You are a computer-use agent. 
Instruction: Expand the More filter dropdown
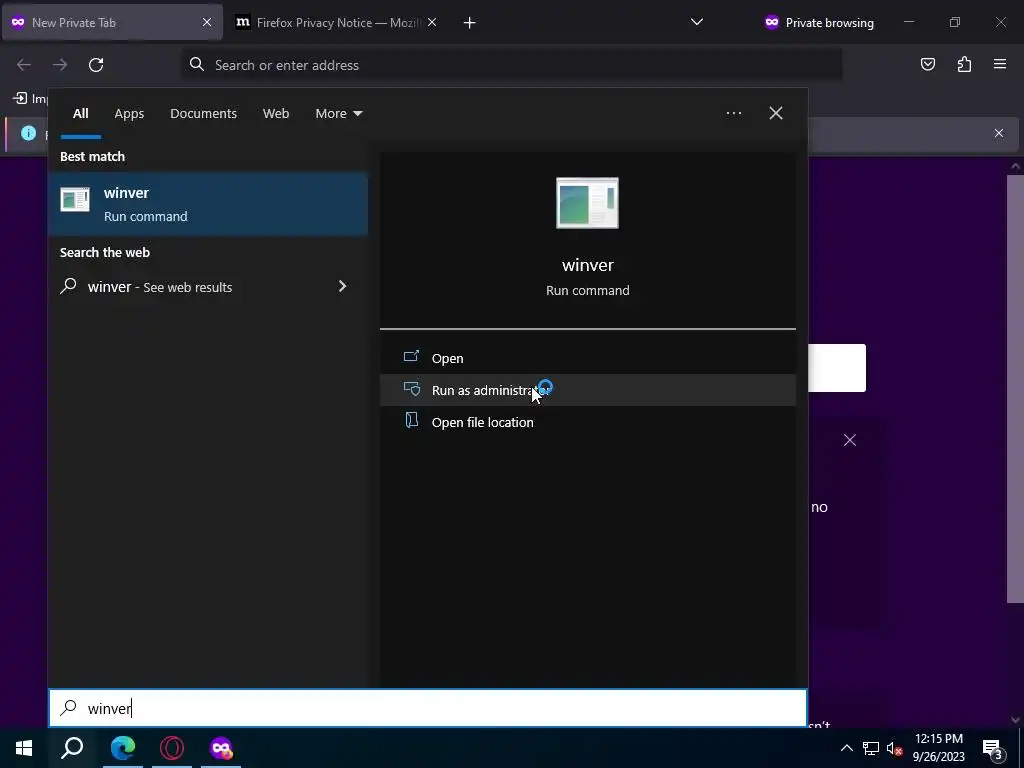[x=338, y=114]
